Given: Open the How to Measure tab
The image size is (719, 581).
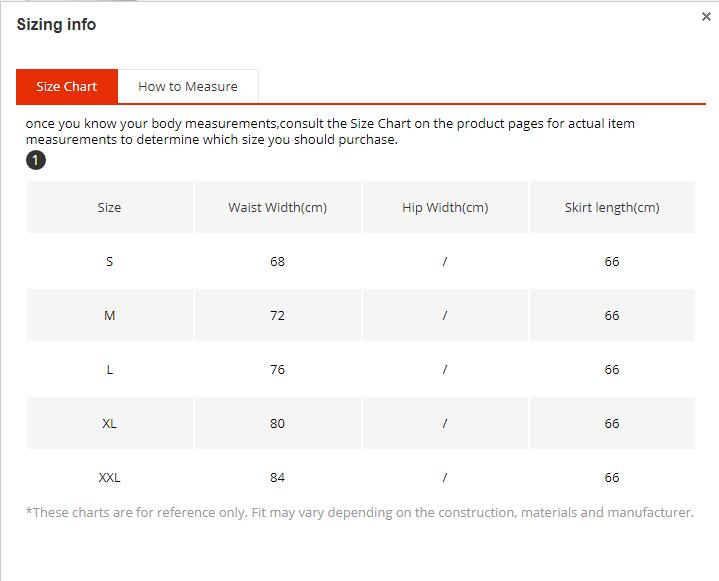Looking at the screenshot, I should 188,87.
